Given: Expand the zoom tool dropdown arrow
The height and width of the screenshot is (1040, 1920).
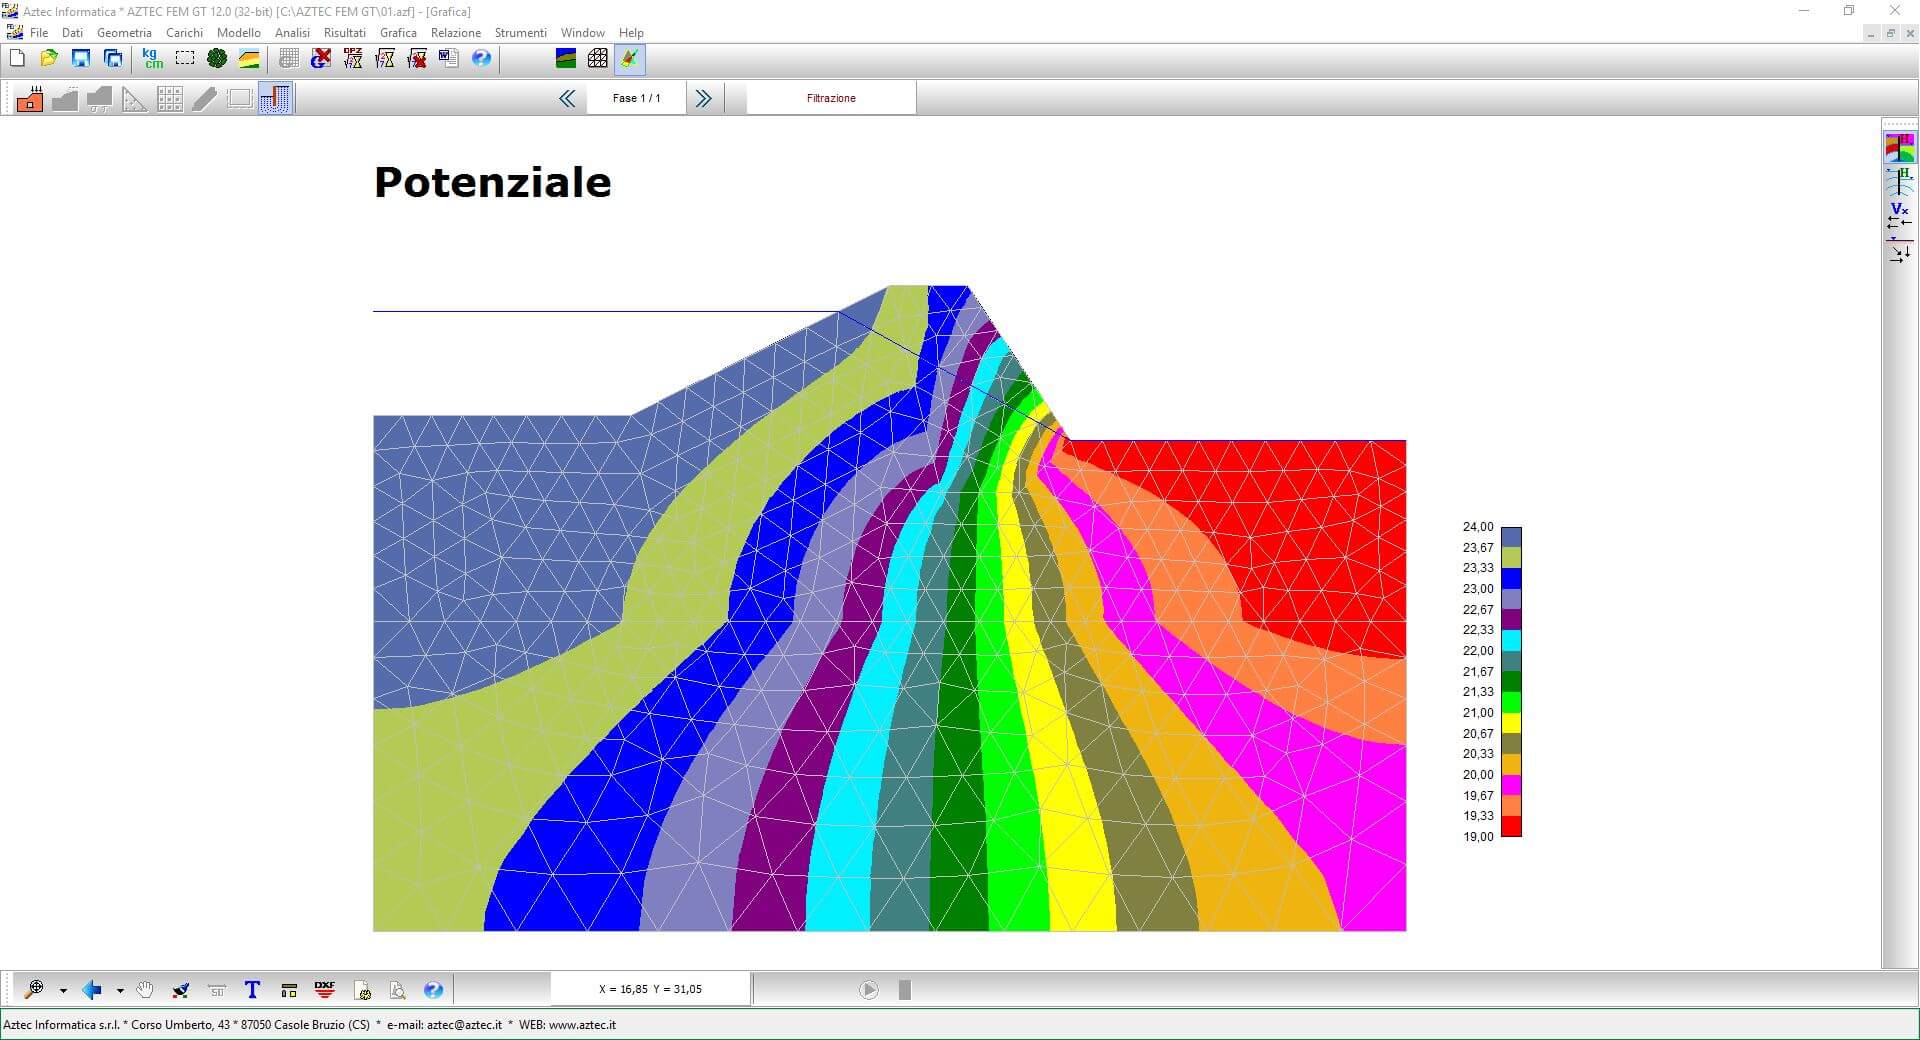Looking at the screenshot, I should 63,991.
